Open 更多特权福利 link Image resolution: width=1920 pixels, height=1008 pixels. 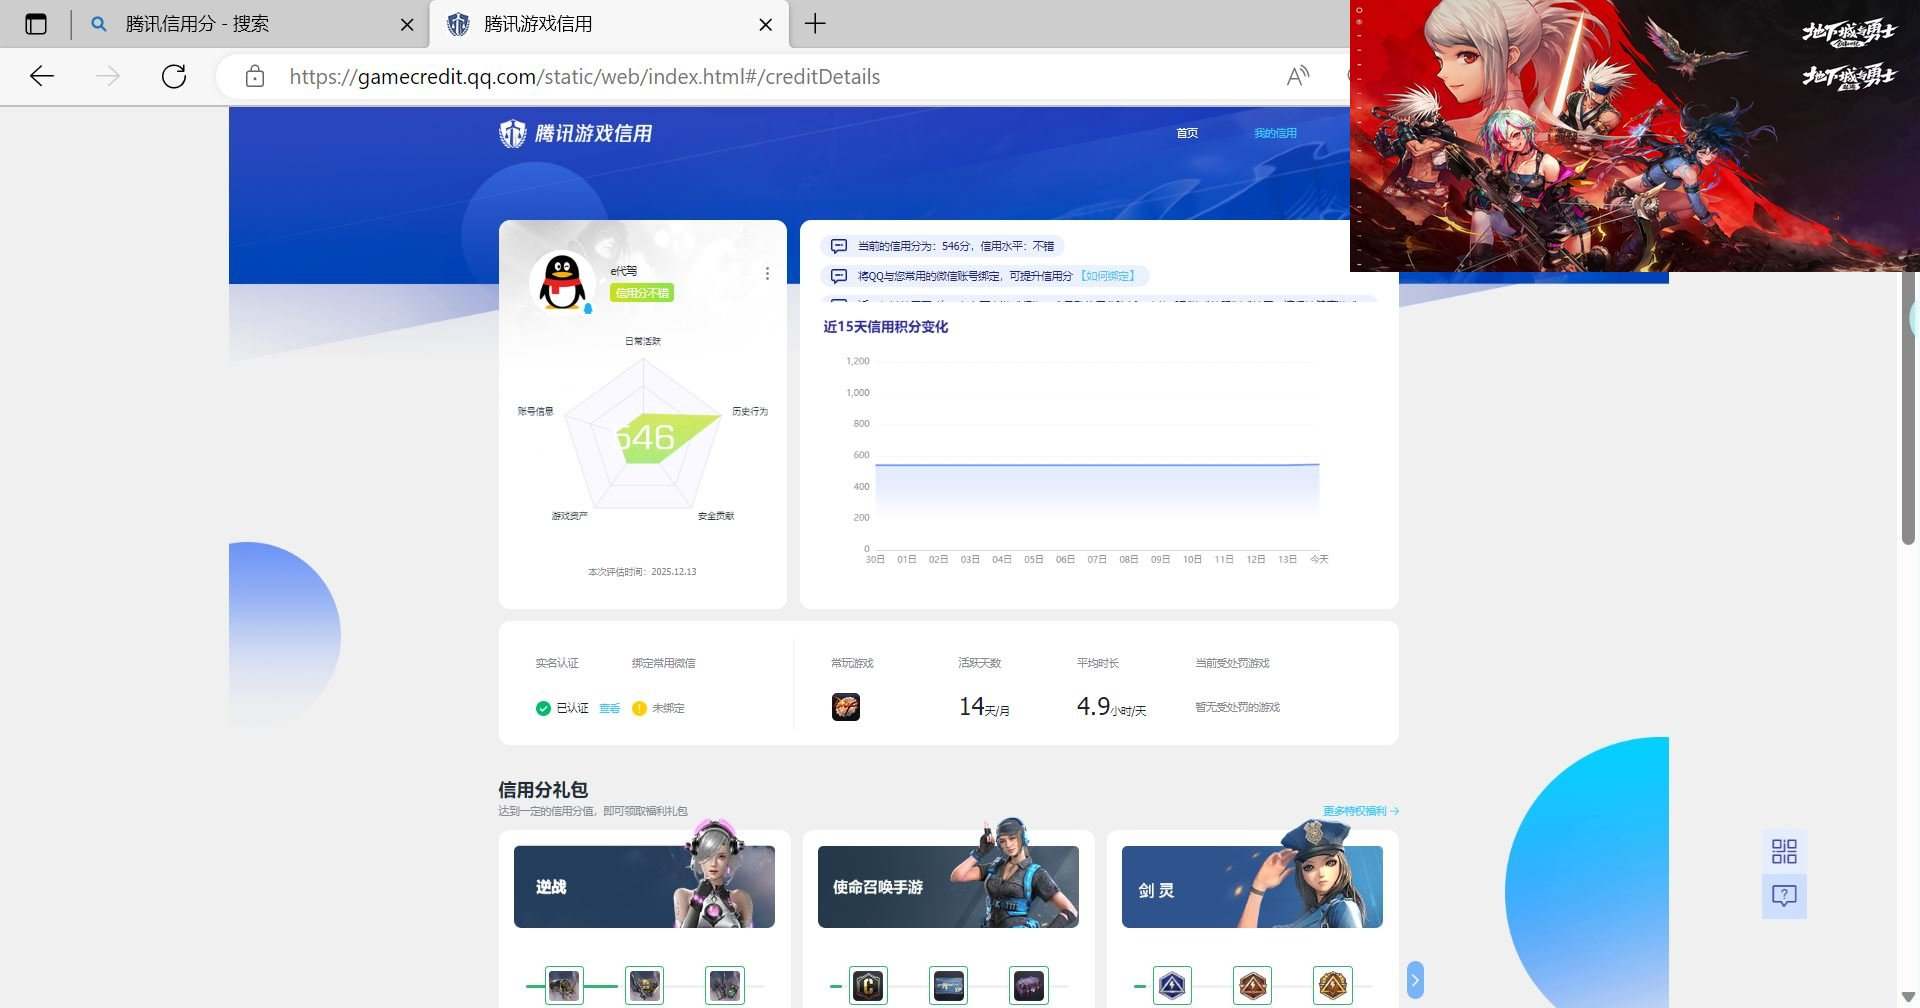pyautogui.click(x=1361, y=811)
